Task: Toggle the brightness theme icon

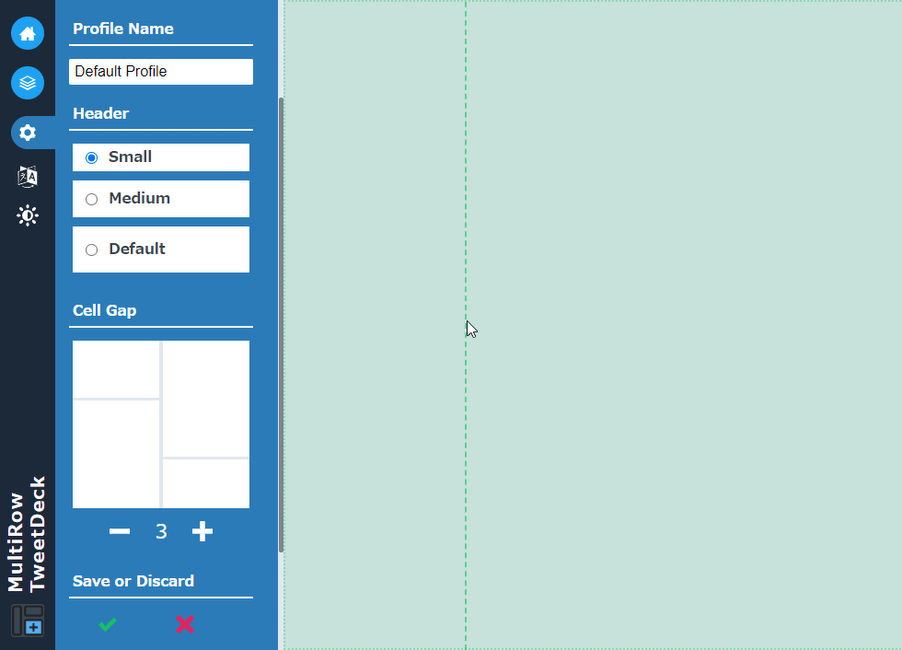Action: click(27, 216)
